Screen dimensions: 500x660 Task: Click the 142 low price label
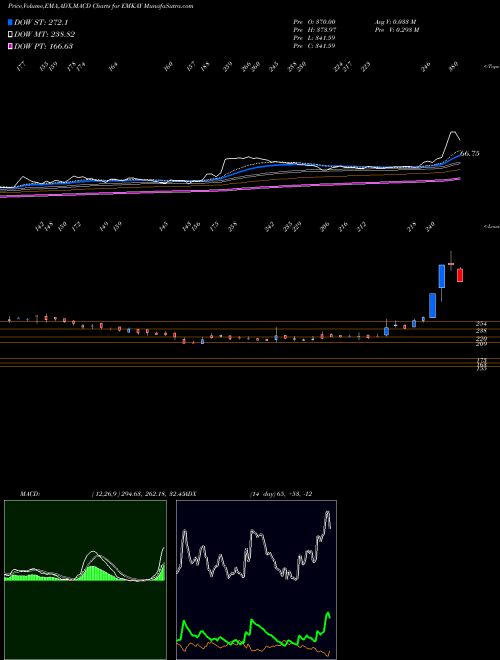(x=40, y=227)
